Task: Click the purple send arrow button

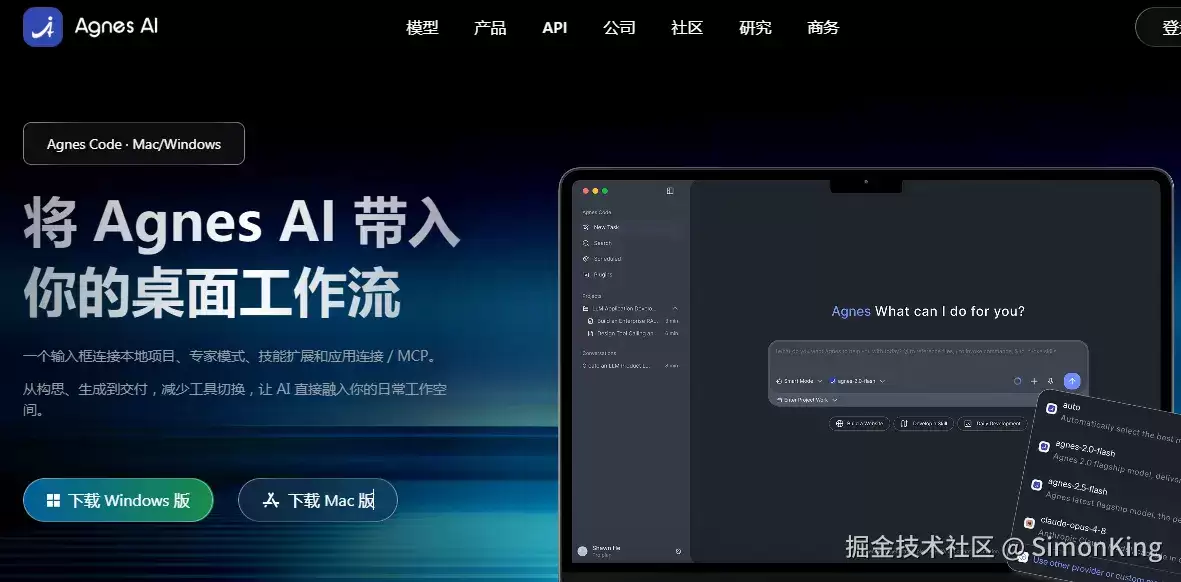Action: click(x=1072, y=381)
